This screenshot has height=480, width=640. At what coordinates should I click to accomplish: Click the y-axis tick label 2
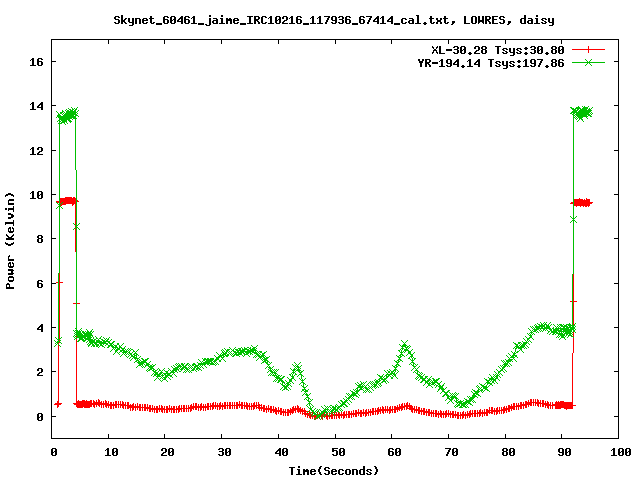pos(40,372)
